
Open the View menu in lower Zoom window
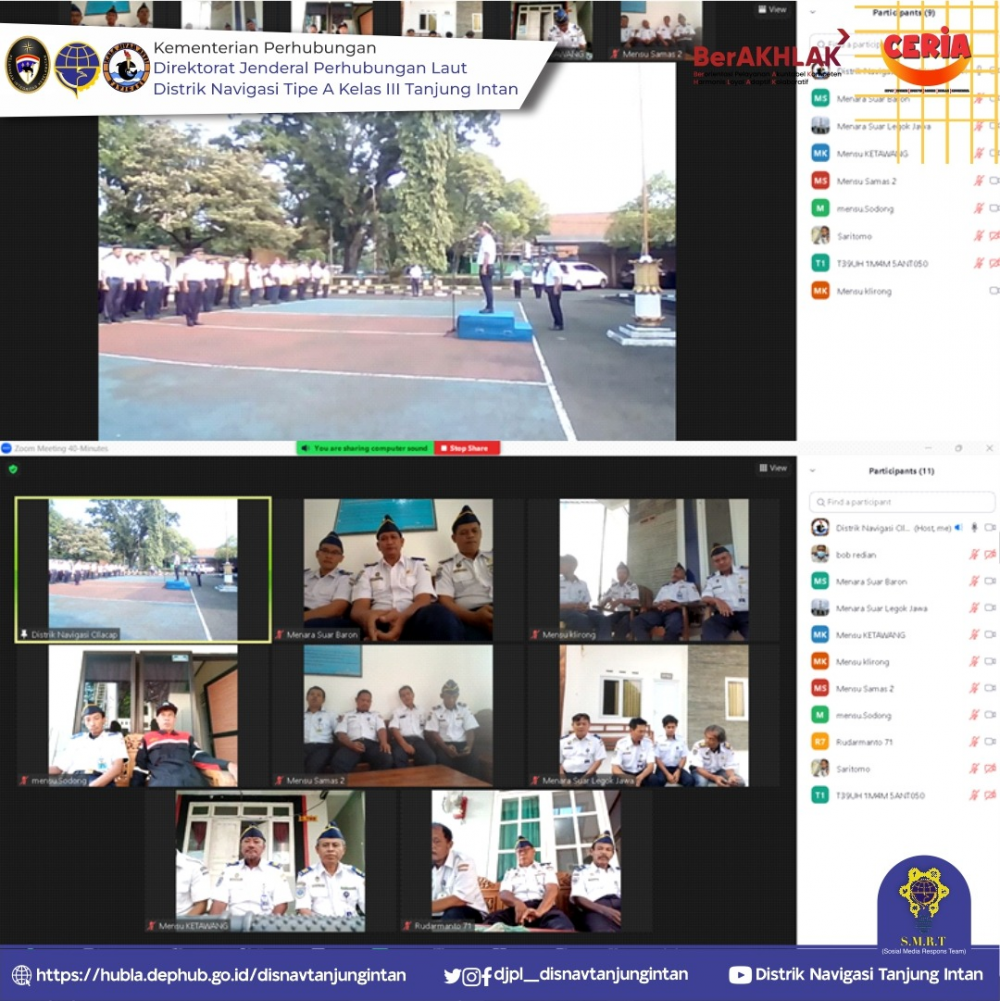773,468
